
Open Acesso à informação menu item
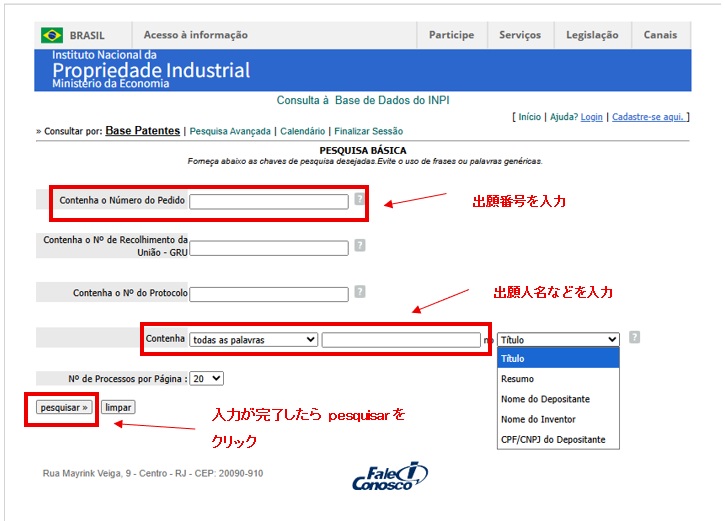click(x=196, y=35)
